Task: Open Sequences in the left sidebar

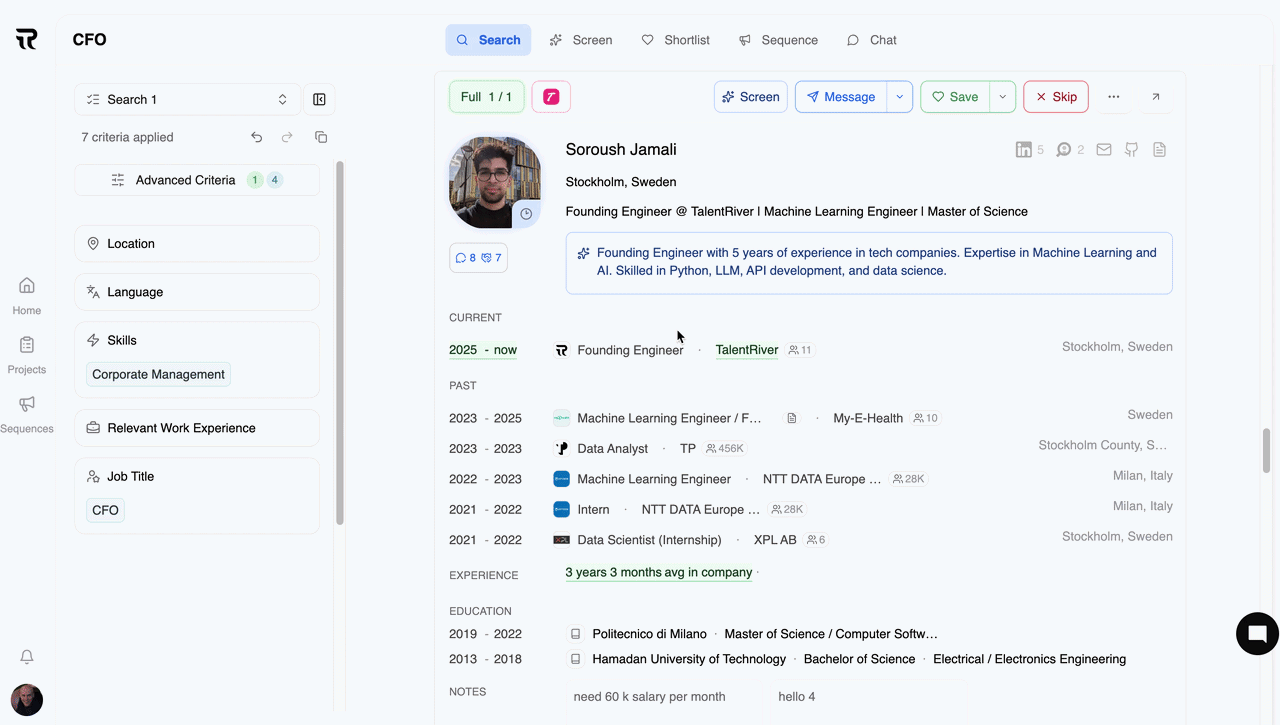Action: (27, 413)
